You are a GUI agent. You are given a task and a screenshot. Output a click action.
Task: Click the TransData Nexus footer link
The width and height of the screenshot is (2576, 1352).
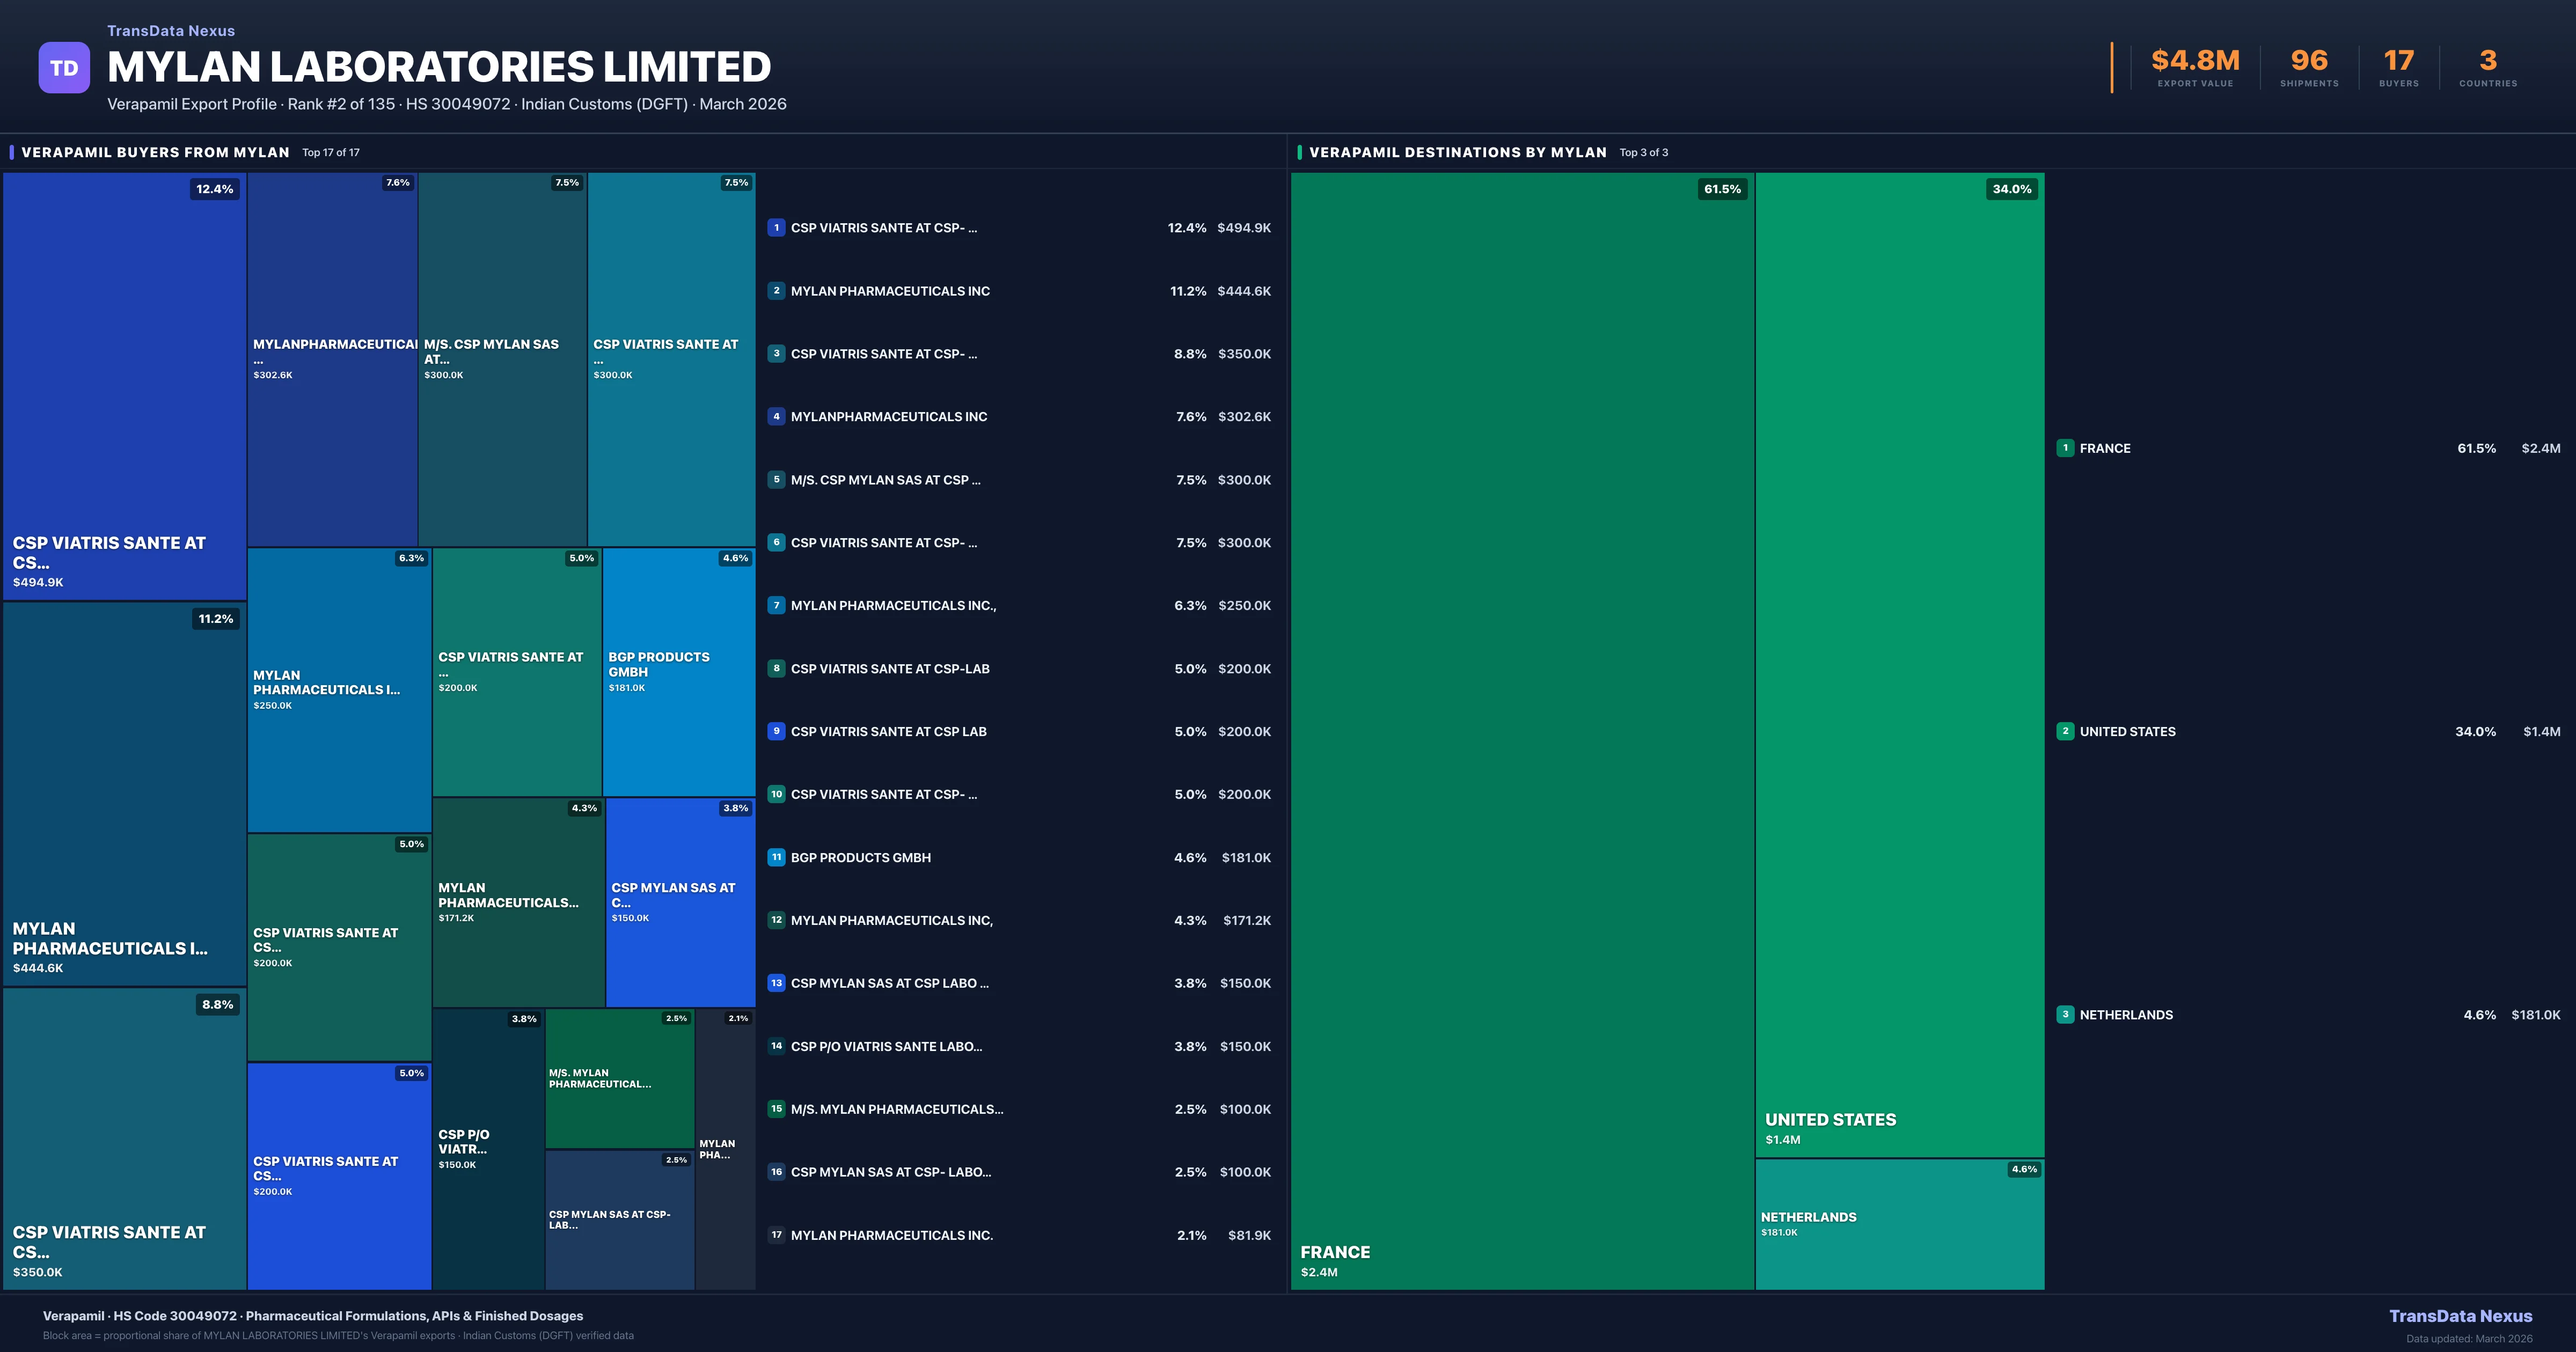(2460, 1316)
